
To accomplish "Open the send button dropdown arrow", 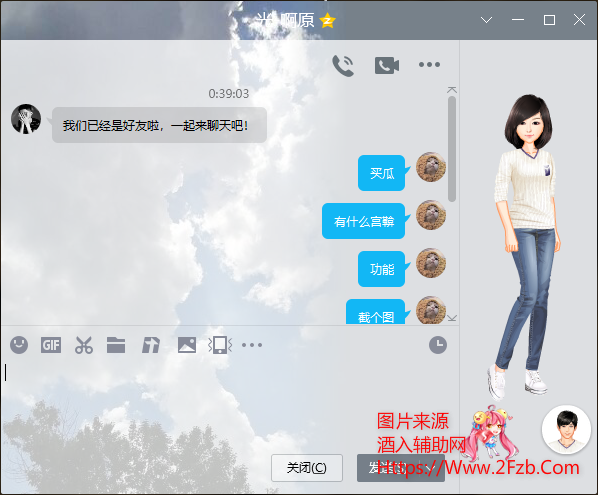I will click(x=431, y=468).
